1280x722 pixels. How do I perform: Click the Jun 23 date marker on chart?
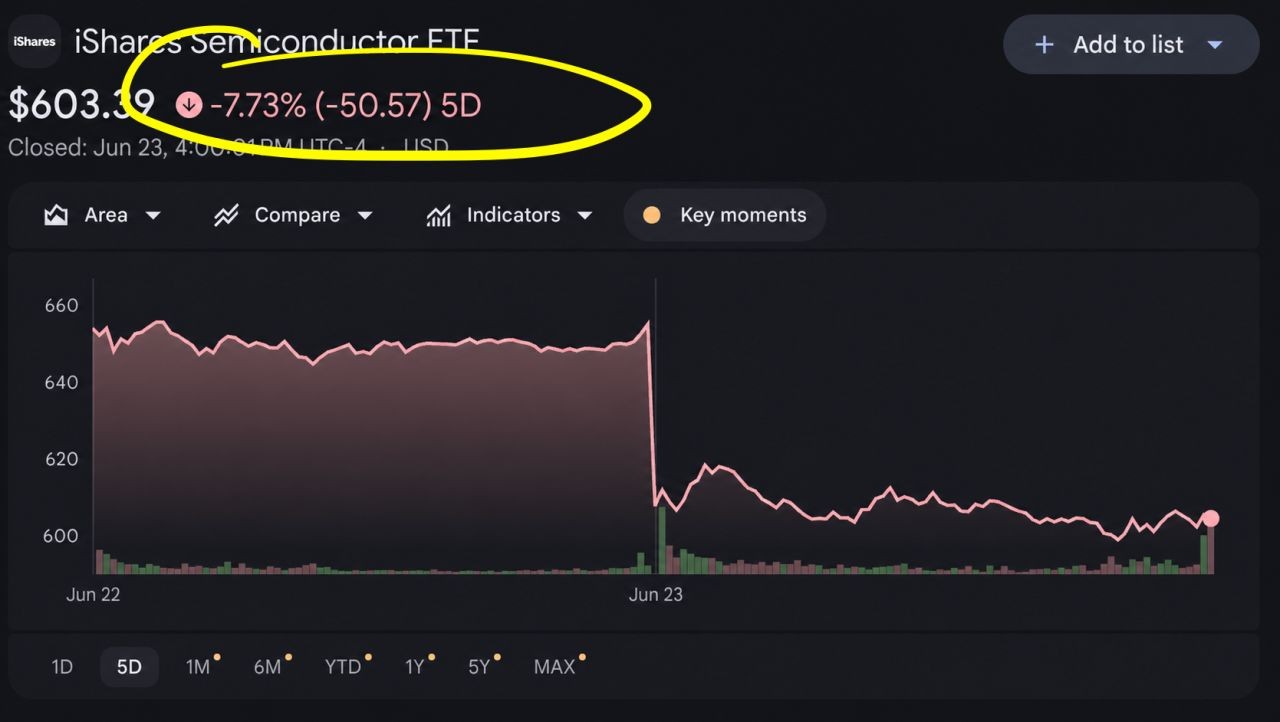click(x=656, y=594)
